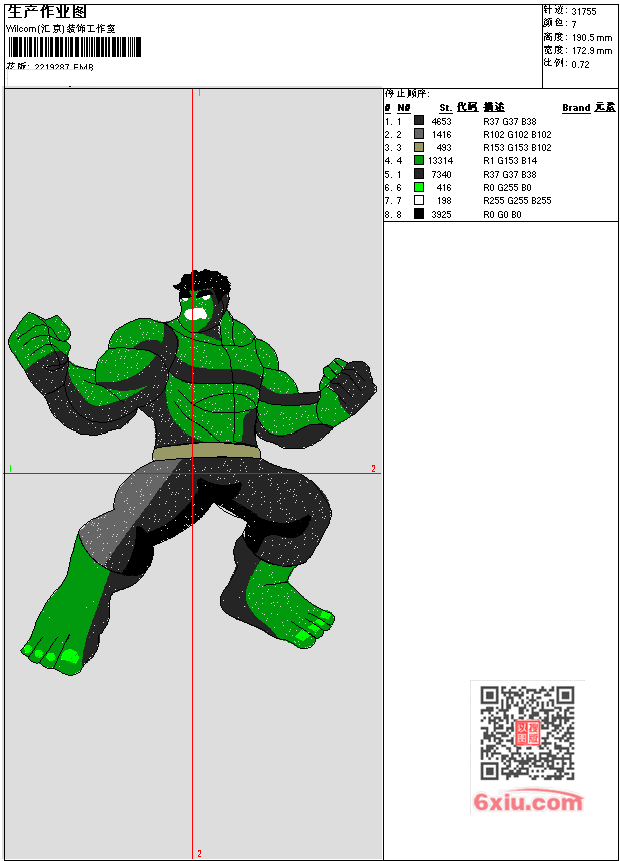Click color description R0 G0 B0
This screenshot has width=620, height=861.
coord(502,215)
